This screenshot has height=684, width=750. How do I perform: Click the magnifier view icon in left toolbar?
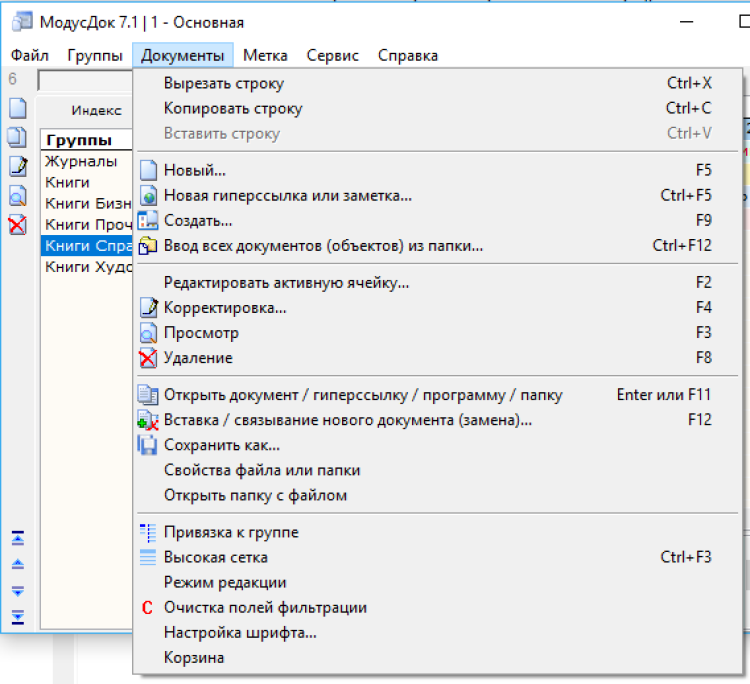(x=17, y=196)
